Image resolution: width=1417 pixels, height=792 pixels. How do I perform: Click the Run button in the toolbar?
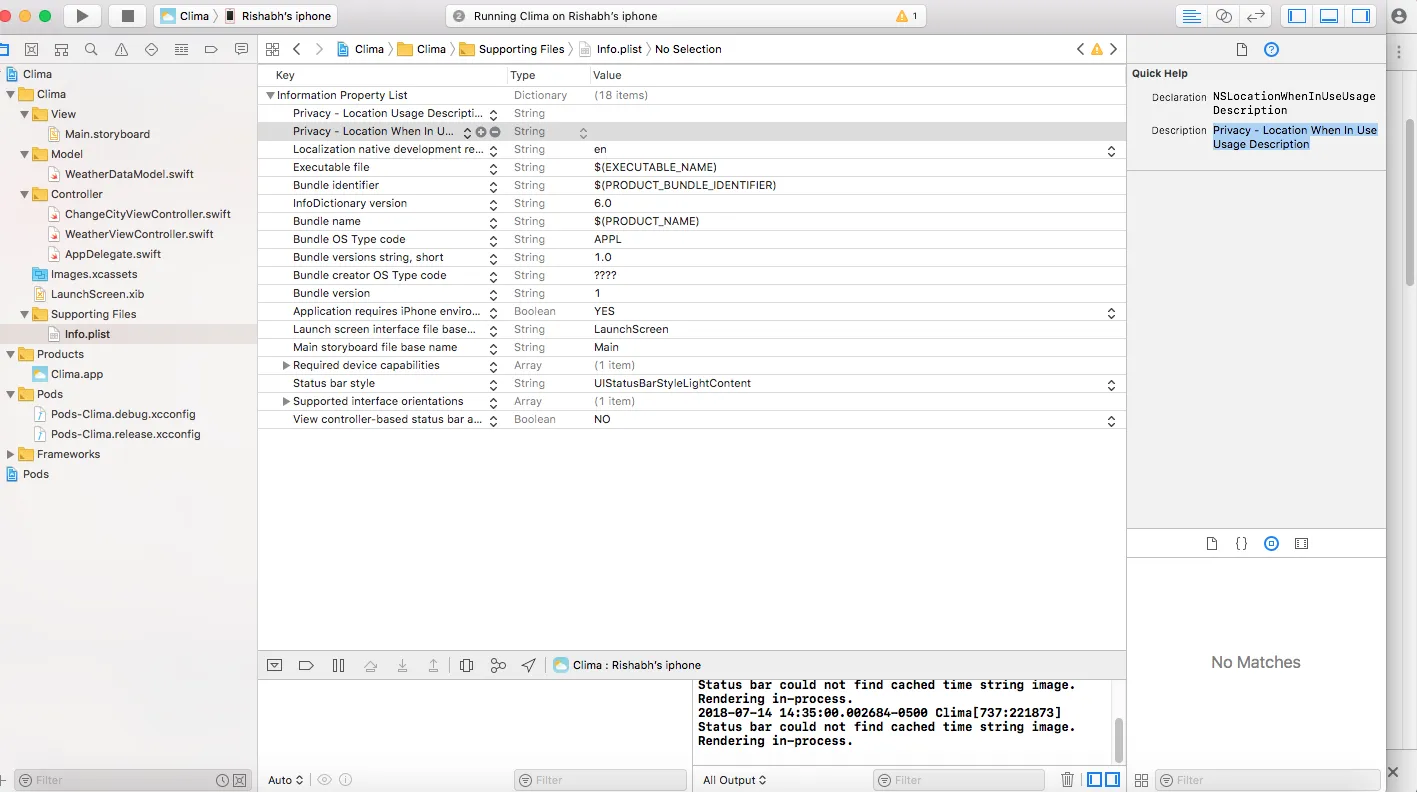[x=83, y=16]
